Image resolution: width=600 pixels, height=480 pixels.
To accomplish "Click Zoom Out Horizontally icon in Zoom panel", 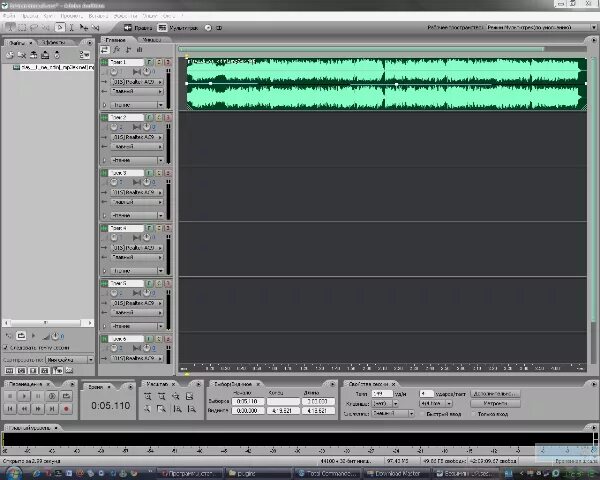I will pos(161,397).
